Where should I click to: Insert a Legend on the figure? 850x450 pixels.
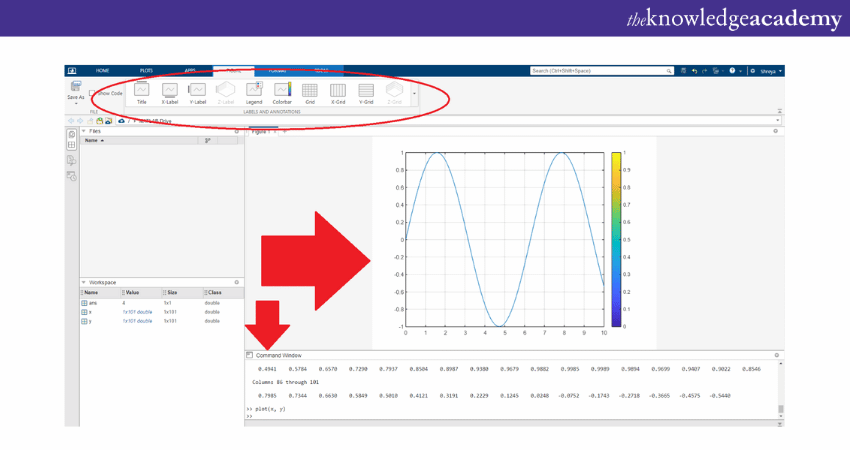click(x=254, y=91)
